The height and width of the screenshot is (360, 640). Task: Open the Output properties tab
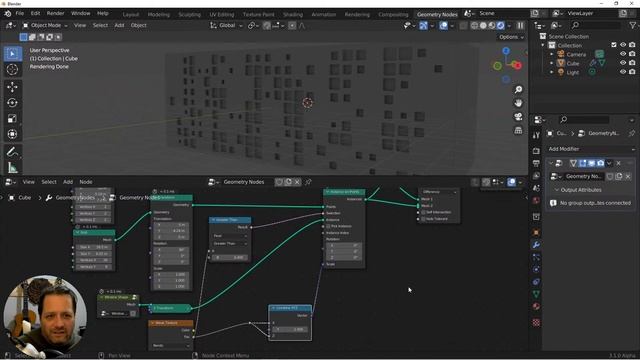536,163
